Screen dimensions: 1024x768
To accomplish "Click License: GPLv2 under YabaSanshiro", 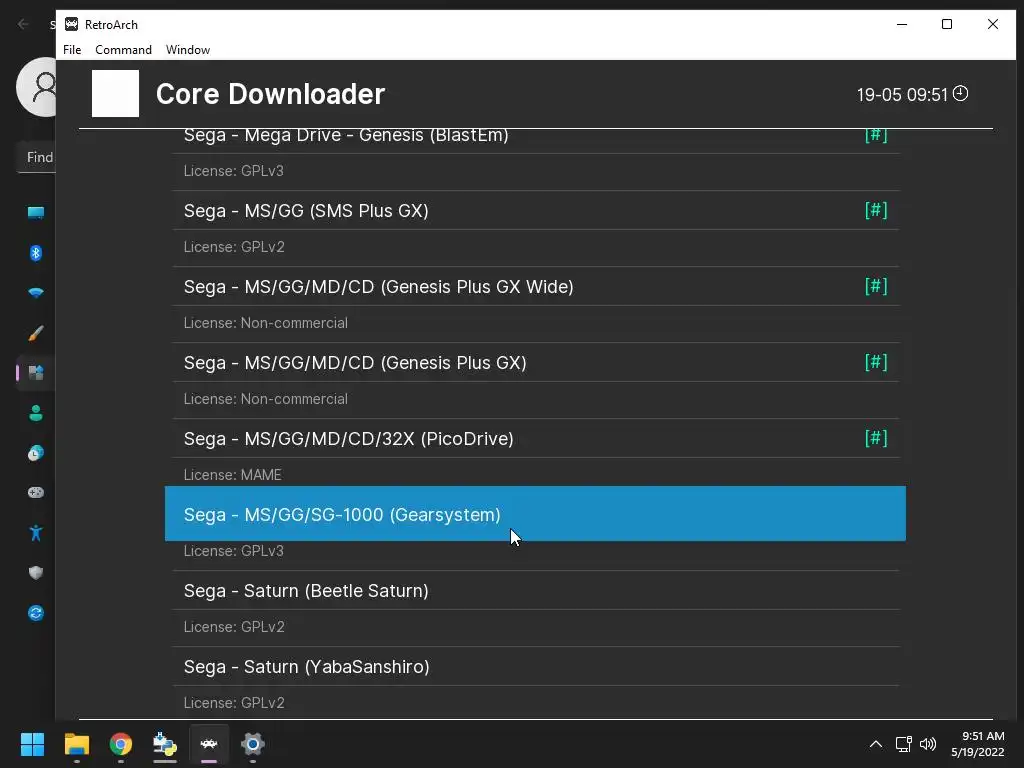I will [x=234, y=703].
